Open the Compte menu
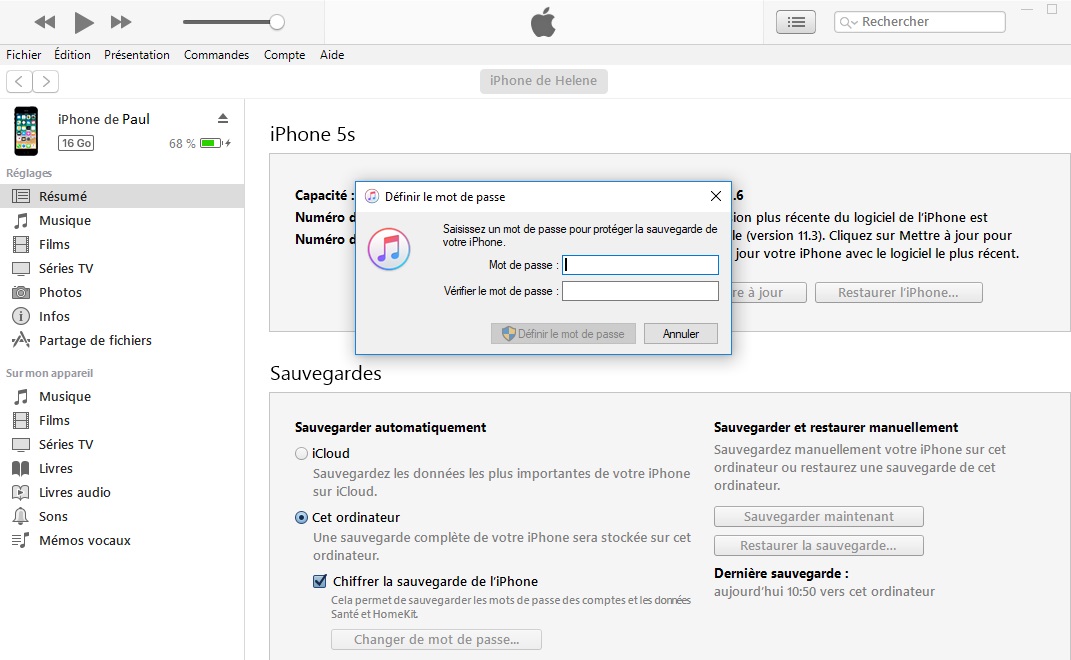 pos(284,55)
